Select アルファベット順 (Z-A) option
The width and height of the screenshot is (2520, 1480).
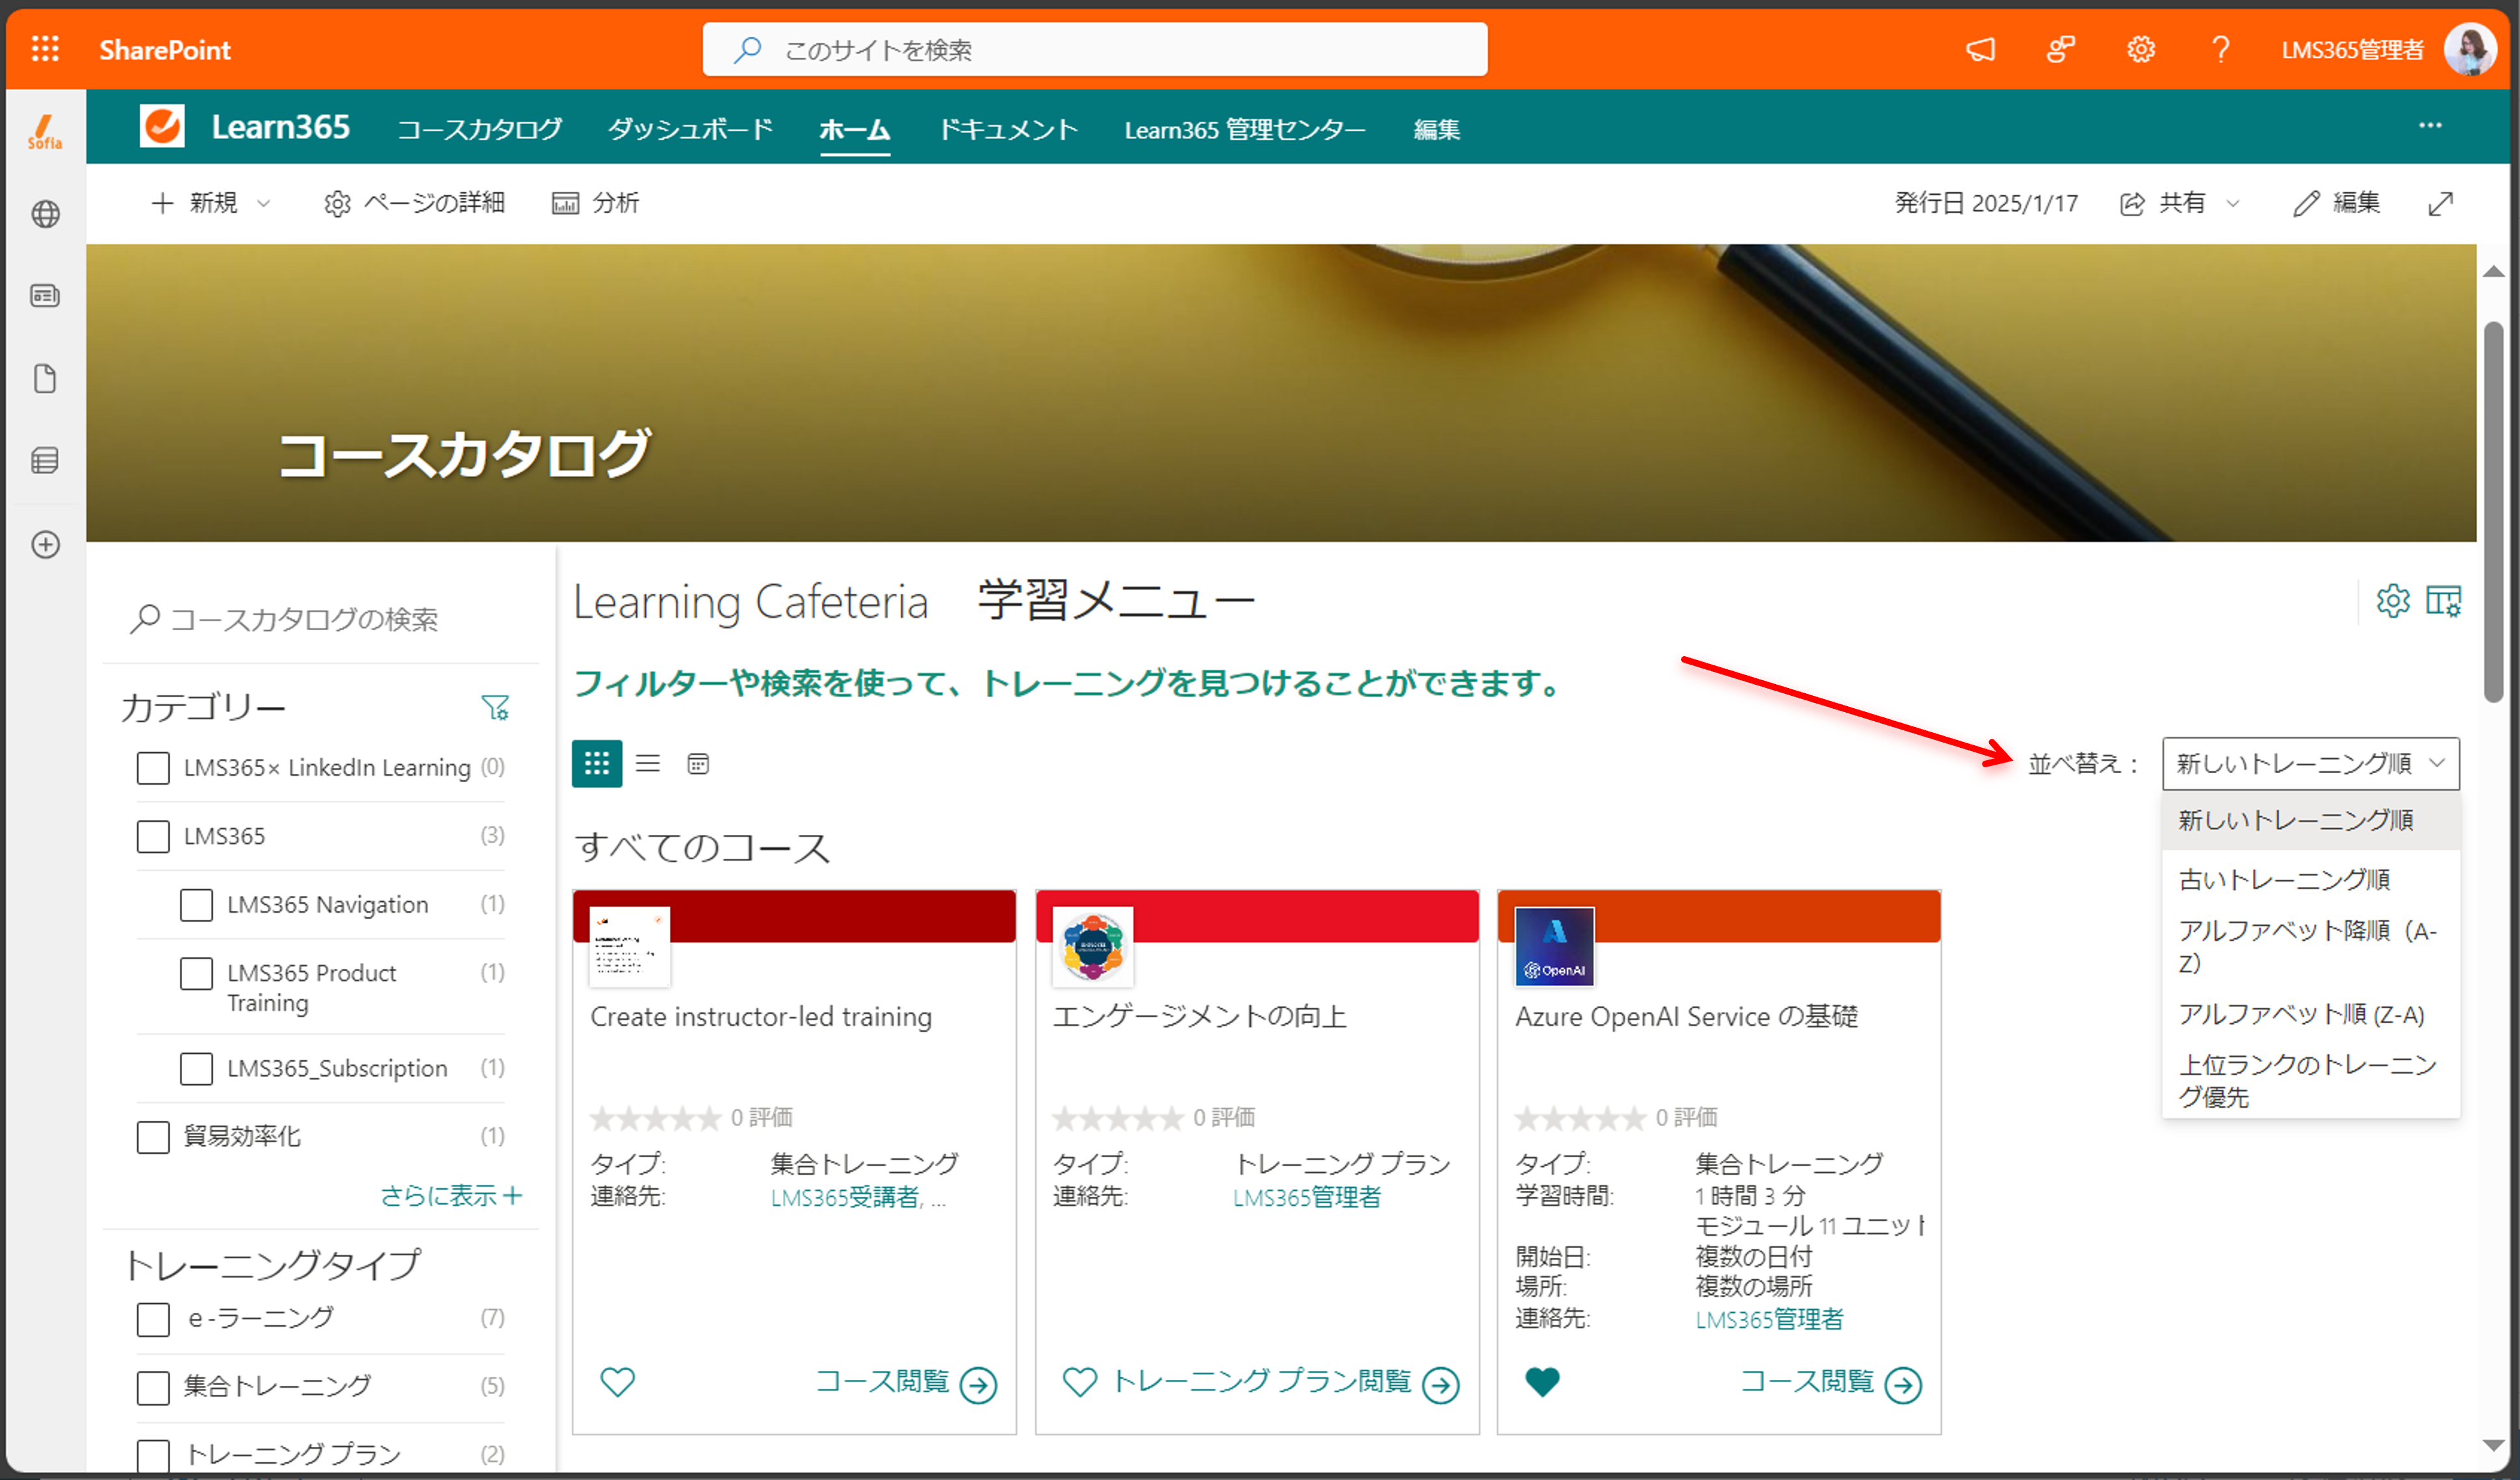coord(2310,1014)
